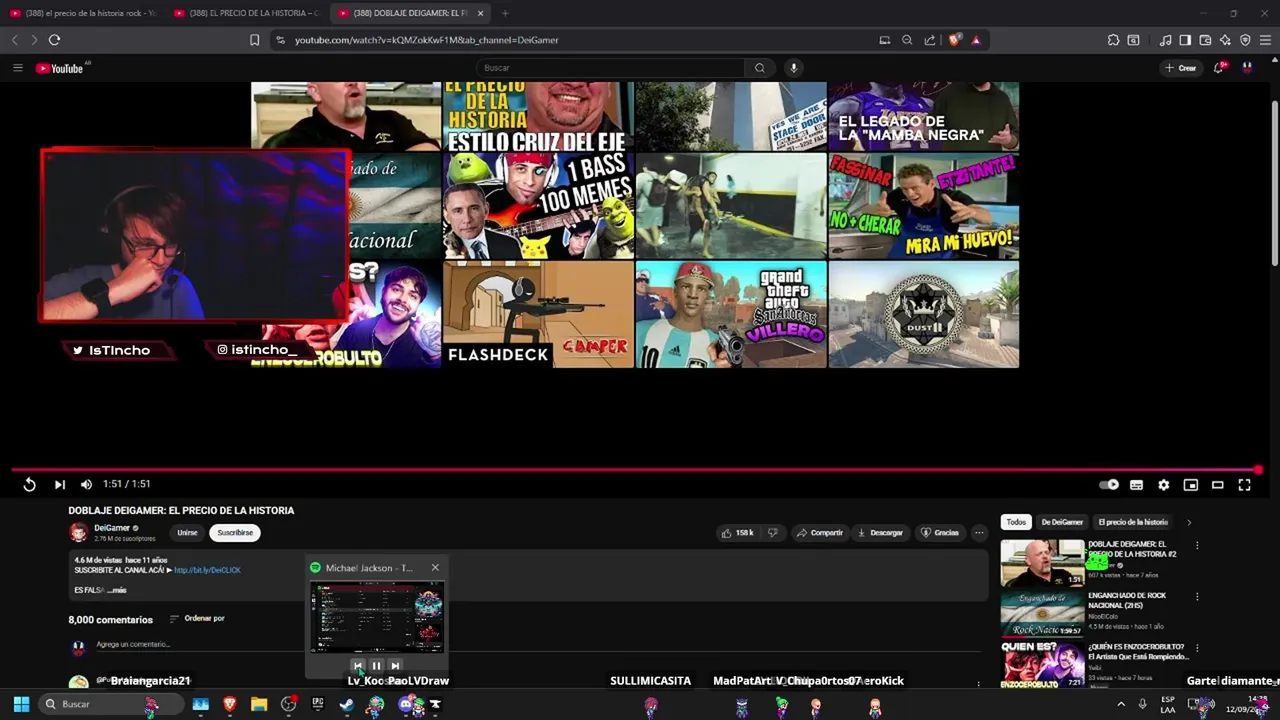Open the YouTube account avatar menu
Screen dimensions: 1280x720
click(1247, 68)
